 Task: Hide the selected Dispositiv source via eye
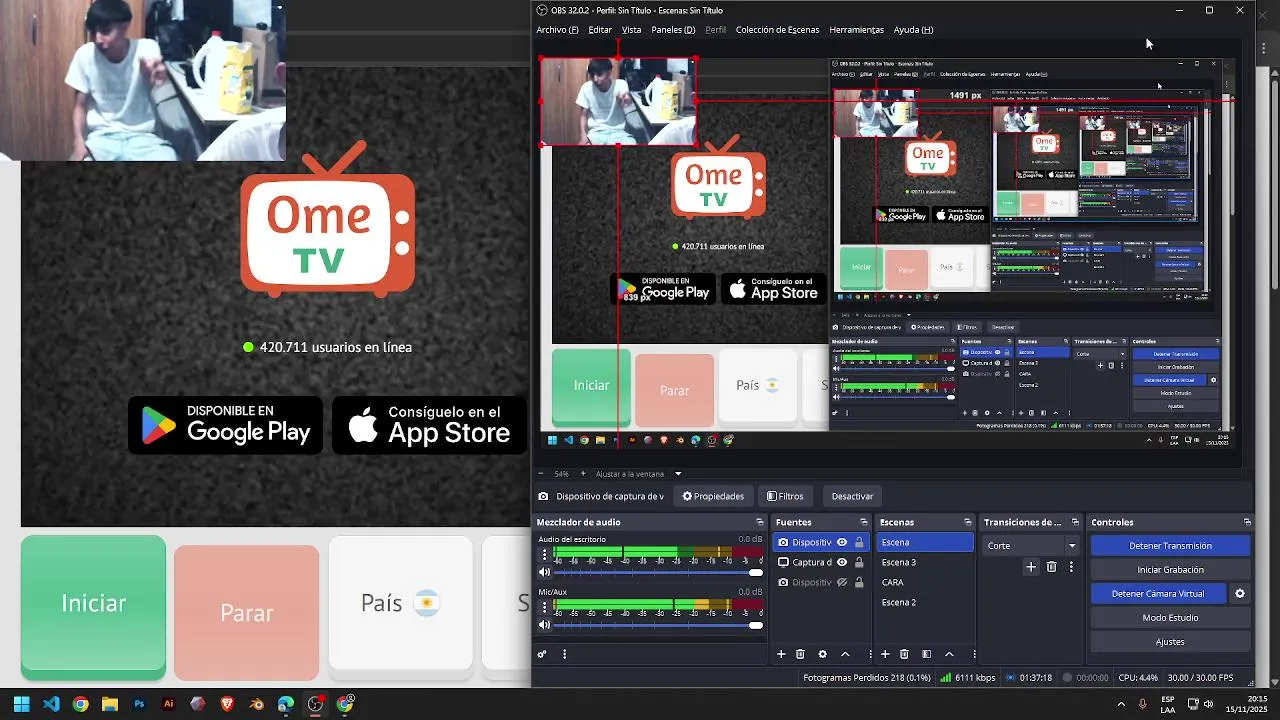(x=842, y=542)
